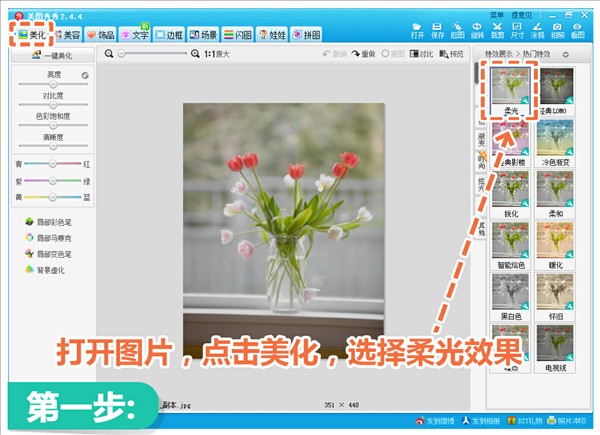The image size is (600, 435).
Task: Click the 保存 (Save) icon
Action: coord(438,30)
